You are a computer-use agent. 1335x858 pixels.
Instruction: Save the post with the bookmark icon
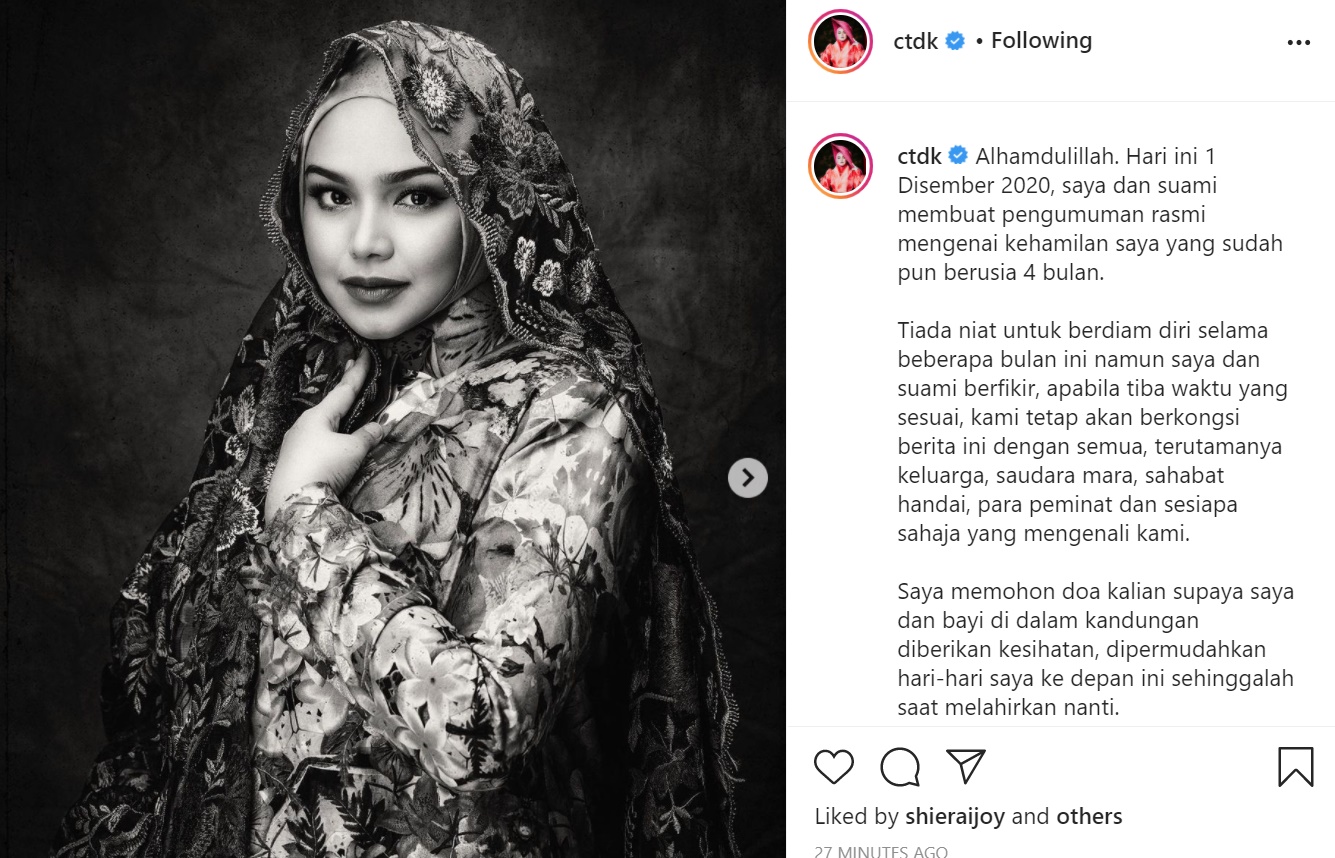pyautogui.click(x=1295, y=767)
